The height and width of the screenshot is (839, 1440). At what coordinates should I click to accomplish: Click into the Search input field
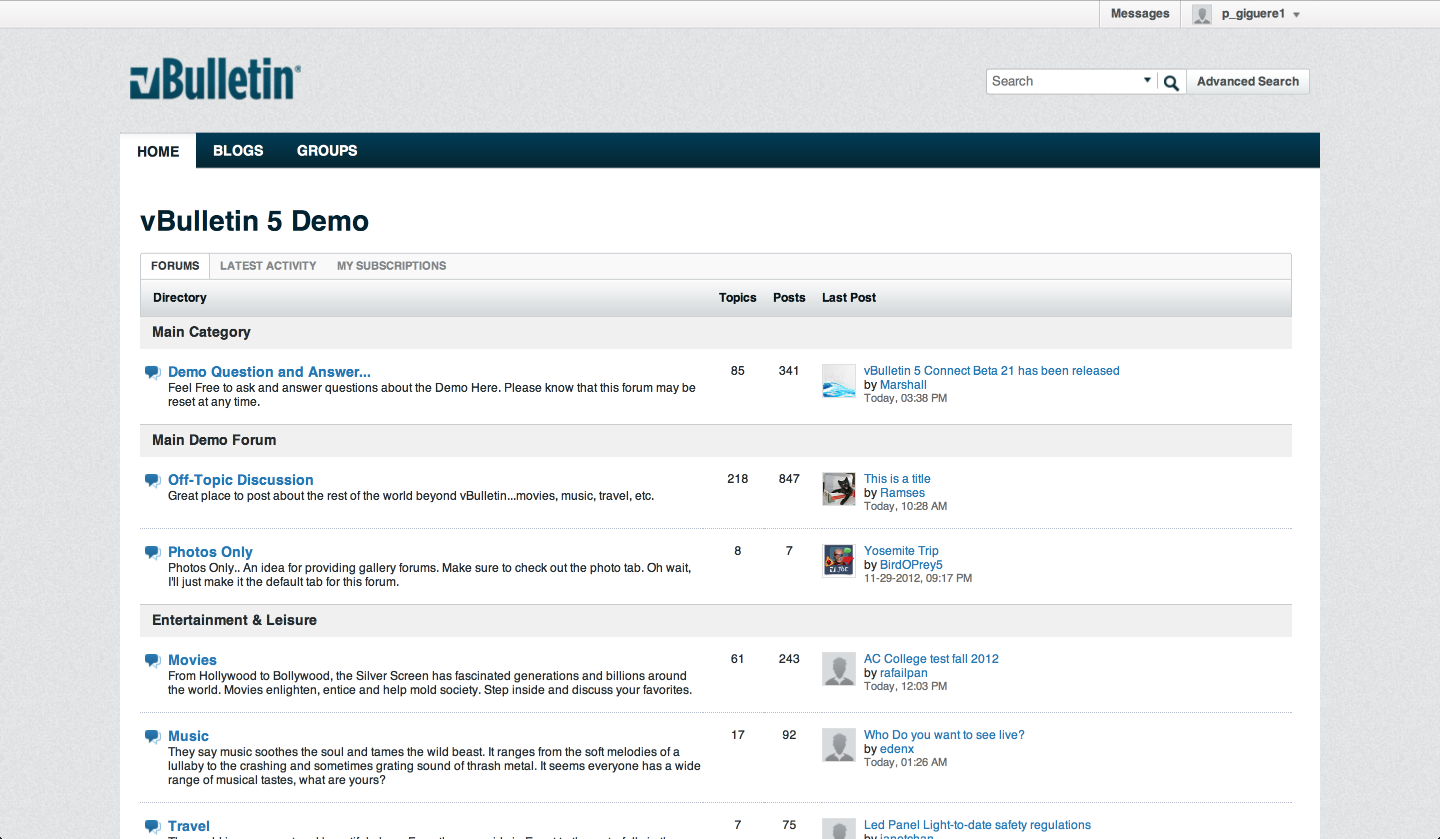1063,82
